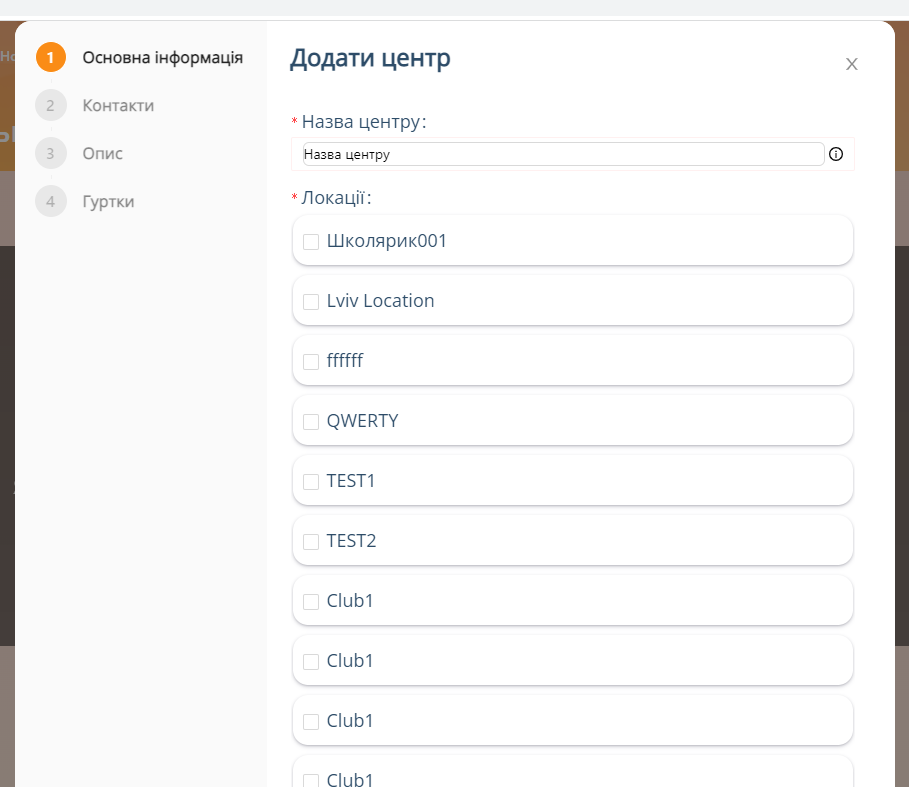Select the QWERTY location checkbox

pos(311,421)
